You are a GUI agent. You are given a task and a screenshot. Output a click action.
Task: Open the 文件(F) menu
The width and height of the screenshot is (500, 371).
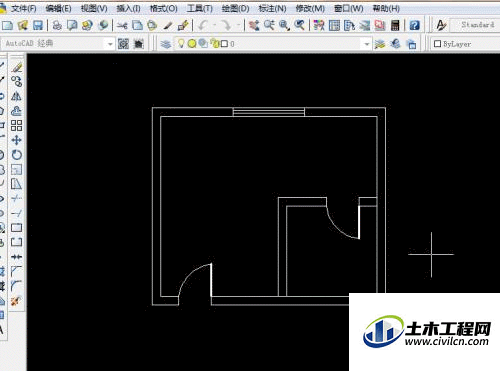24,8
